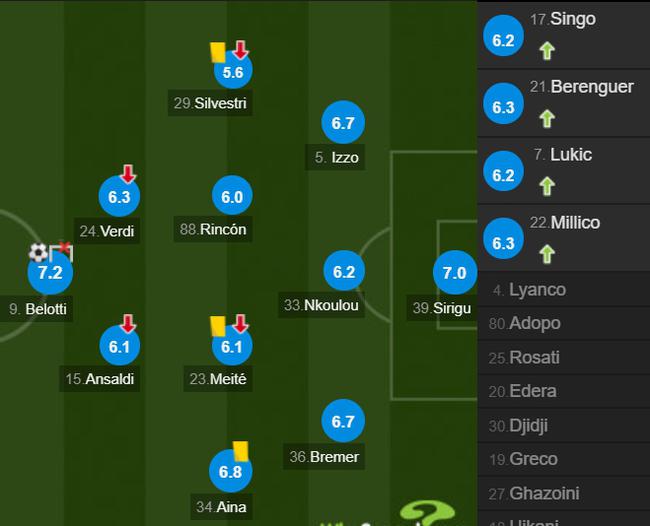Click Belotti's missed penalty icon

point(61,252)
